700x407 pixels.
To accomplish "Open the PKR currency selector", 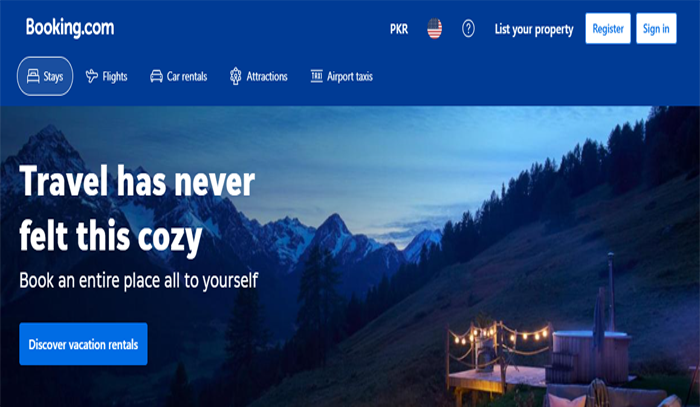I will [x=399, y=29].
